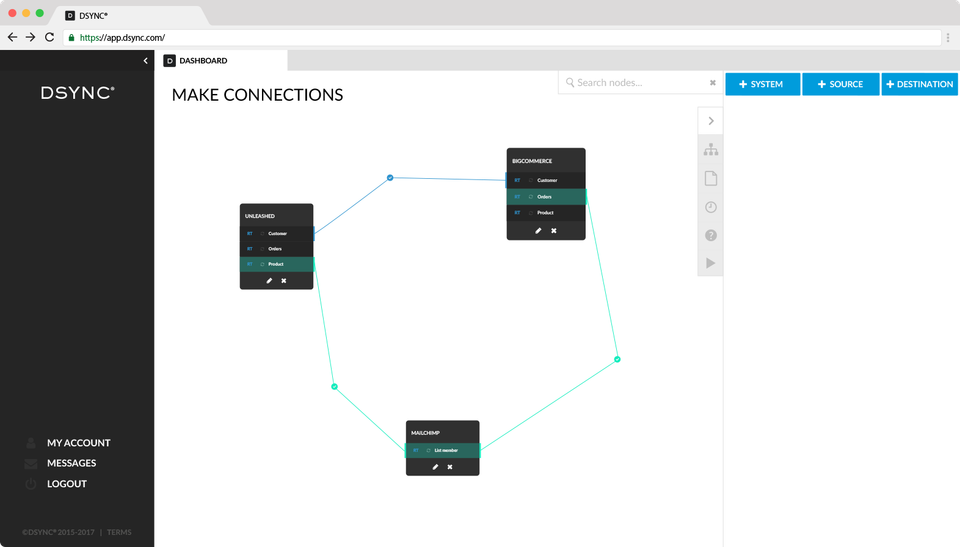Viewport: 960px width, 547px height.
Task: Open help via the question mark icon
Action: click(711, 235)
